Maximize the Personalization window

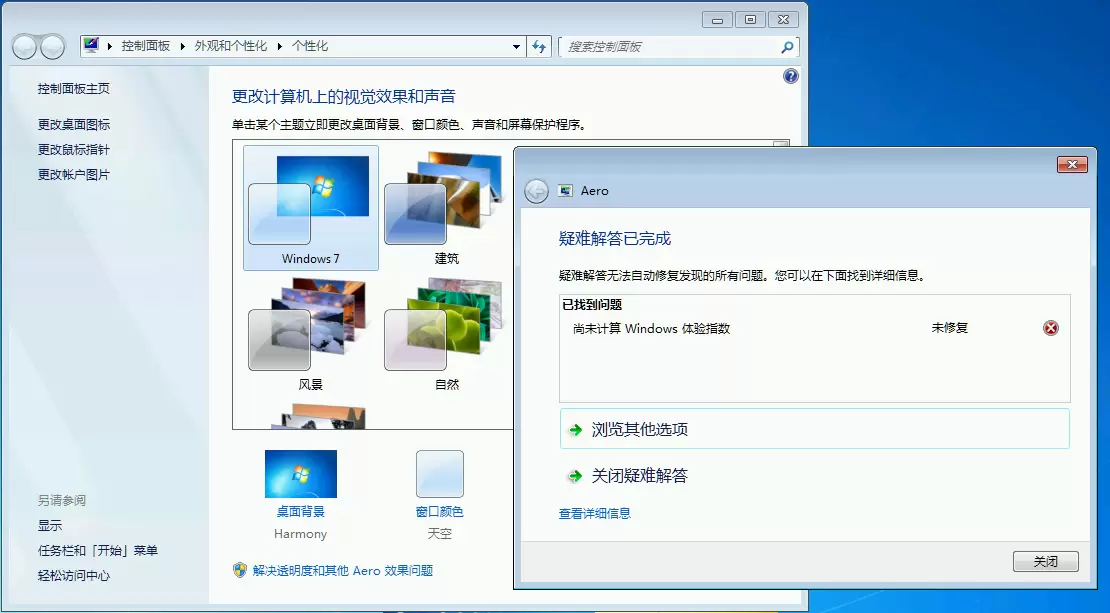[750, 20]
